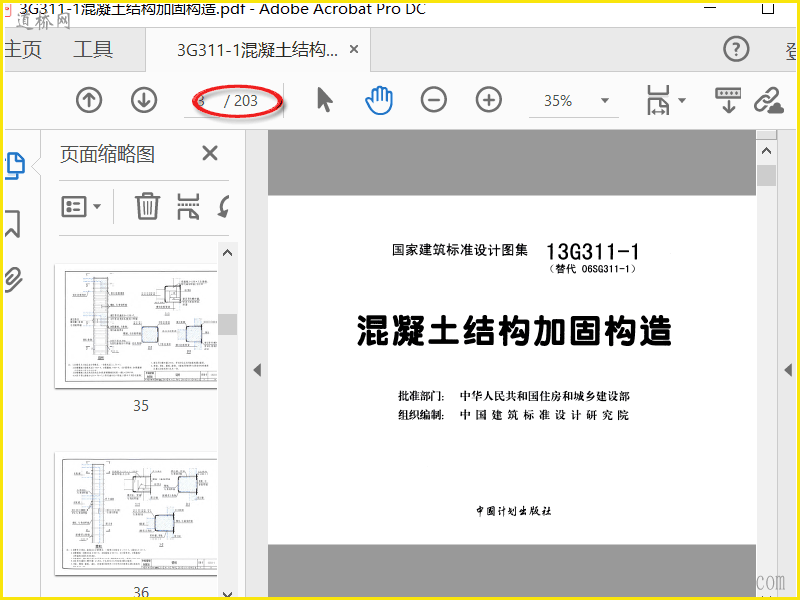The height and width of the screenshot is (600, 800).
Task: Switch to the 主页 tab
Action: pos(23,49)
